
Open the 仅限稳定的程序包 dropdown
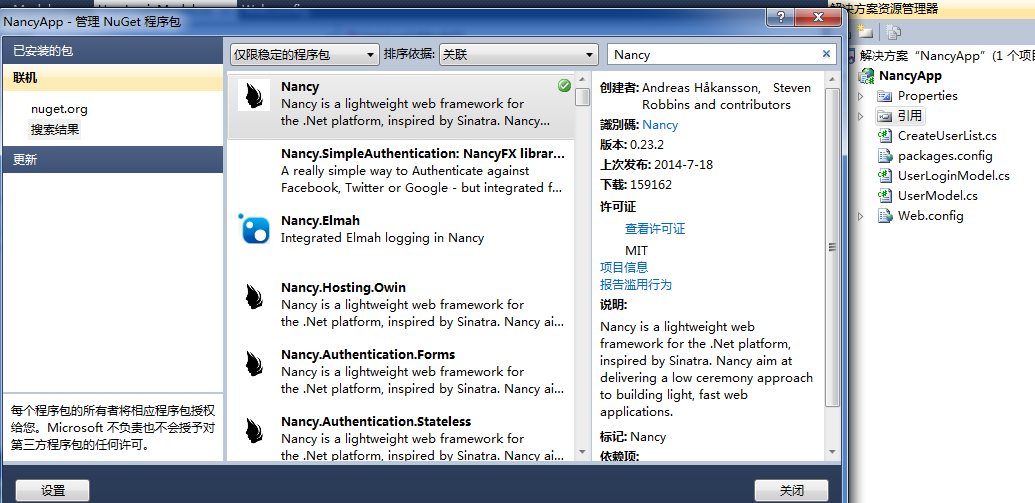(305, 55)
